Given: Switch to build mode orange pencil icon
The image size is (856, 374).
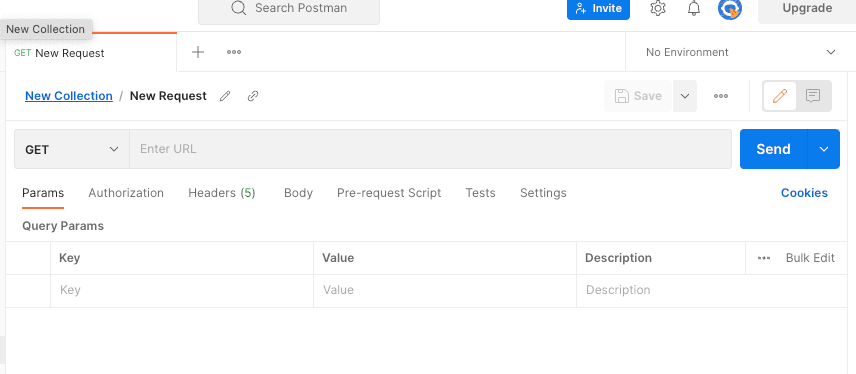Looking at the screenshot, I should 780,96.
